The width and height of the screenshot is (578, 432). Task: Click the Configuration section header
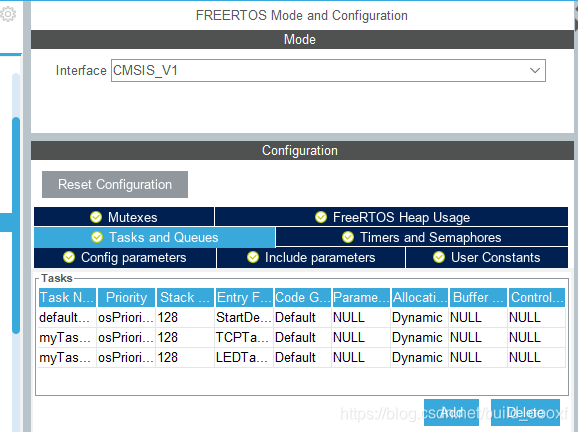click(302, 150)
